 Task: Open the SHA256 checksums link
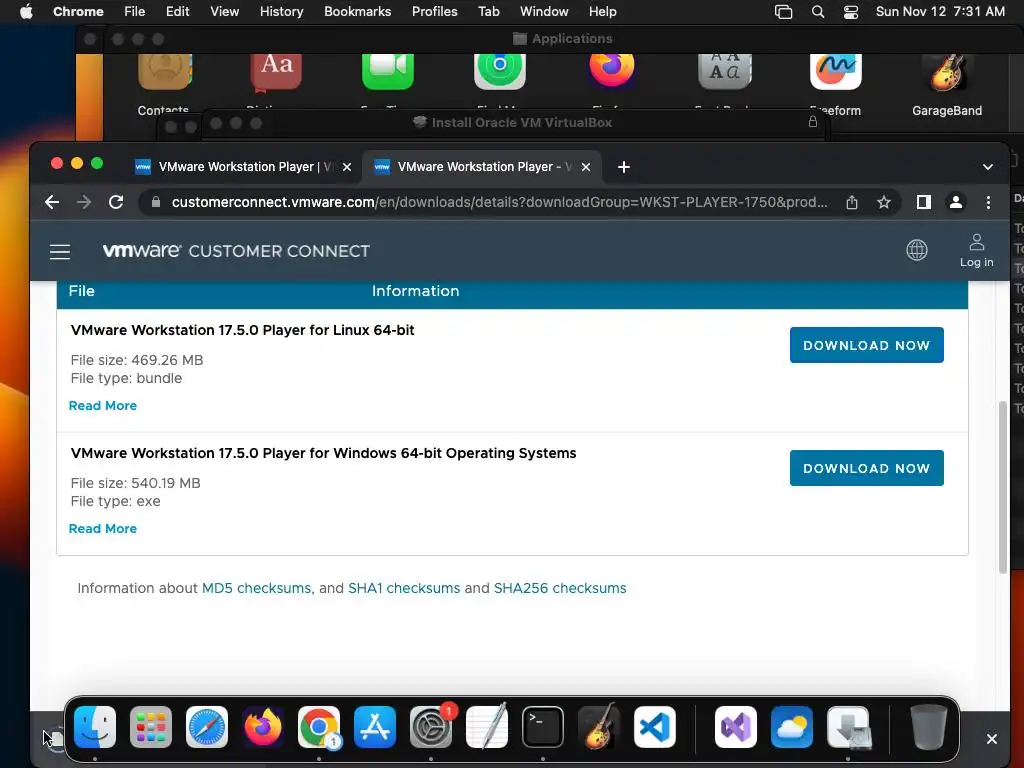(x=560, y=588)
